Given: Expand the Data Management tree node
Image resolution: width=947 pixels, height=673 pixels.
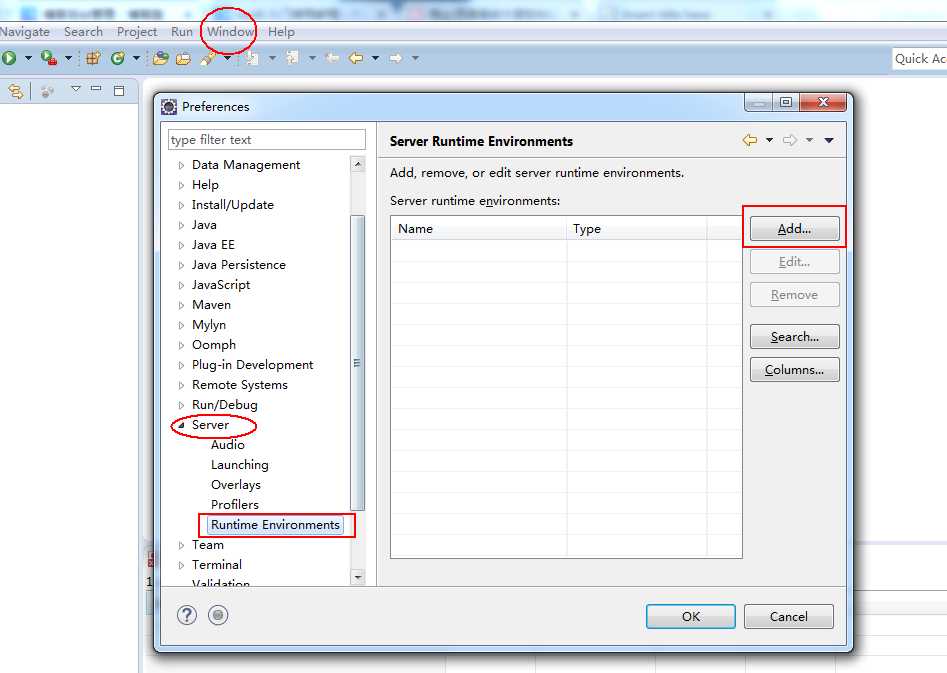Looking at the screenshot, I should click(181, 165).
